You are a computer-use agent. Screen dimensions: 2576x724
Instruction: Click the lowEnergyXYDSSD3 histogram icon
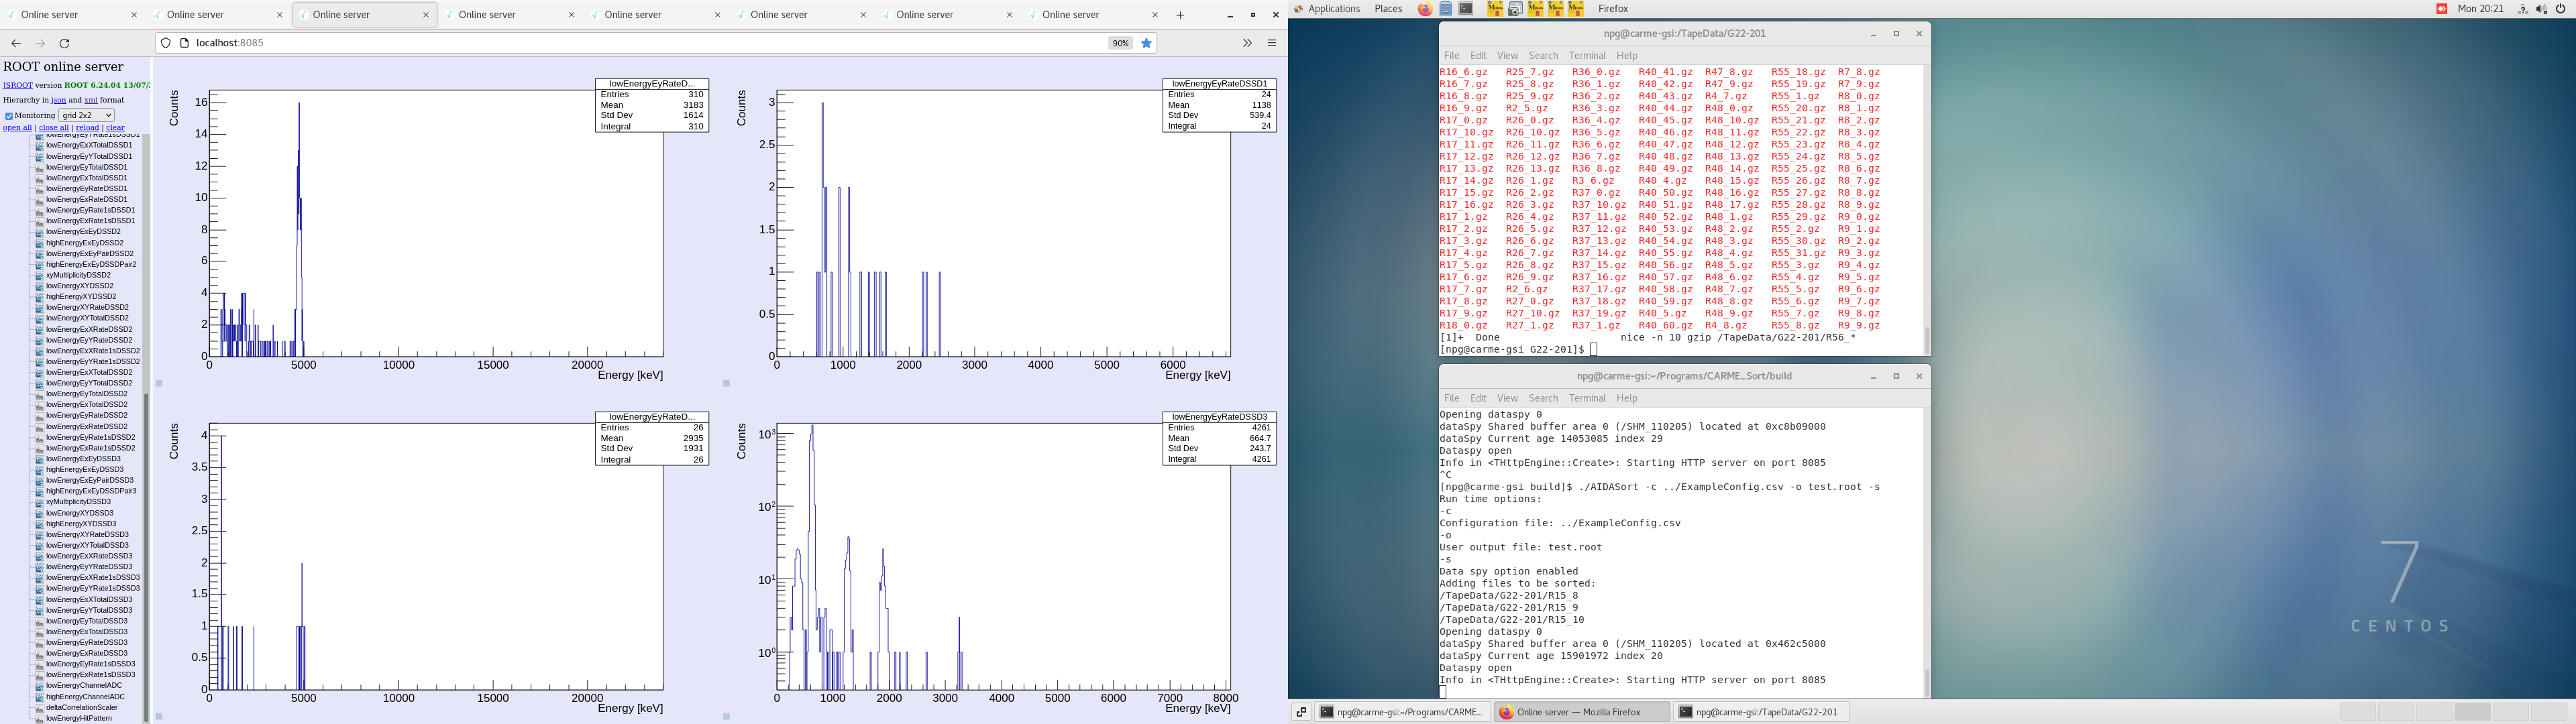(40, 513)
